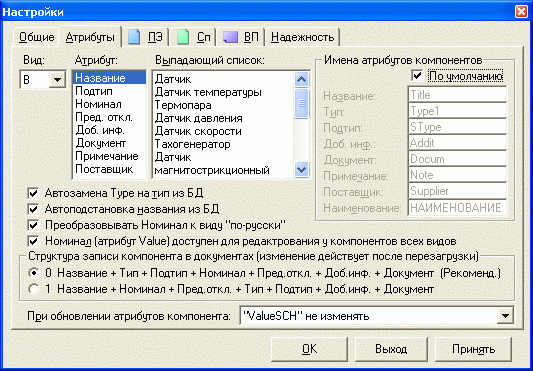
Task: Uncheck Автозамена Type на тип из БД
Action: (33, 193)
